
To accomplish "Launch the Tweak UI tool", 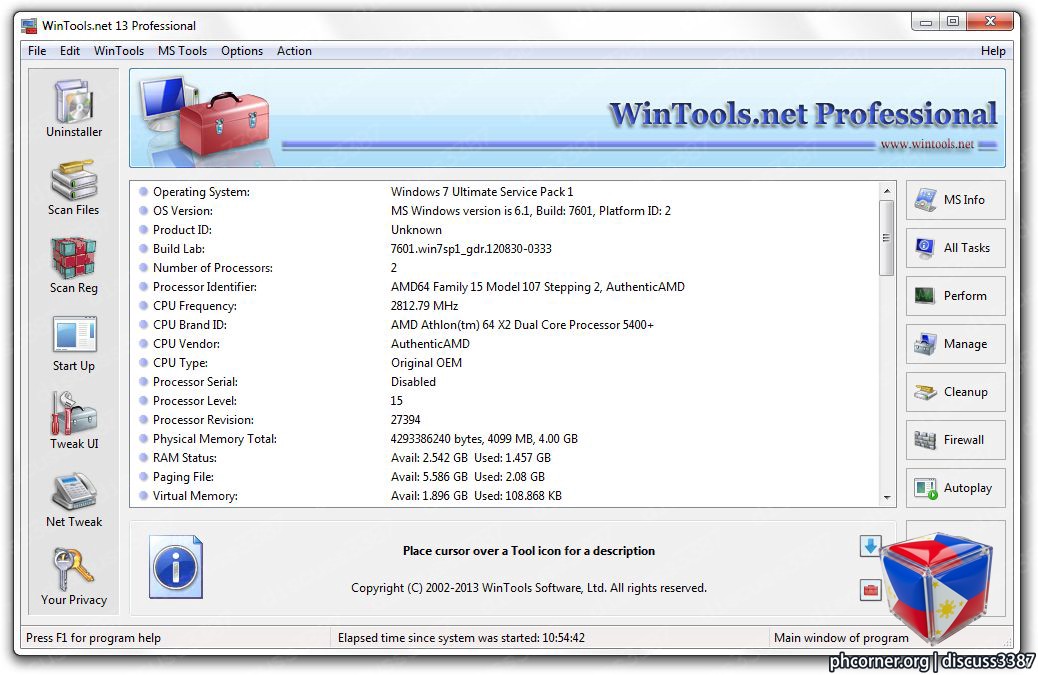I will (x=74, y=422).
